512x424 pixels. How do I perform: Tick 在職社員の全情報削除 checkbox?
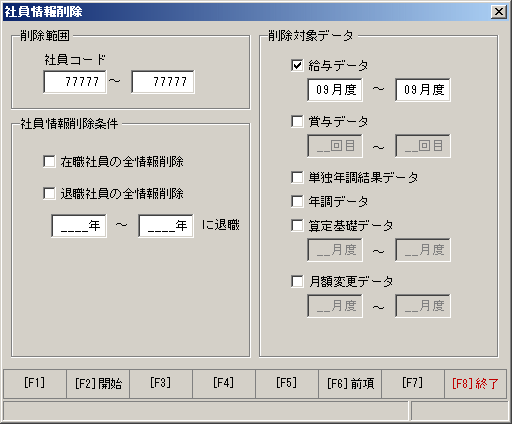coord(49,162)
